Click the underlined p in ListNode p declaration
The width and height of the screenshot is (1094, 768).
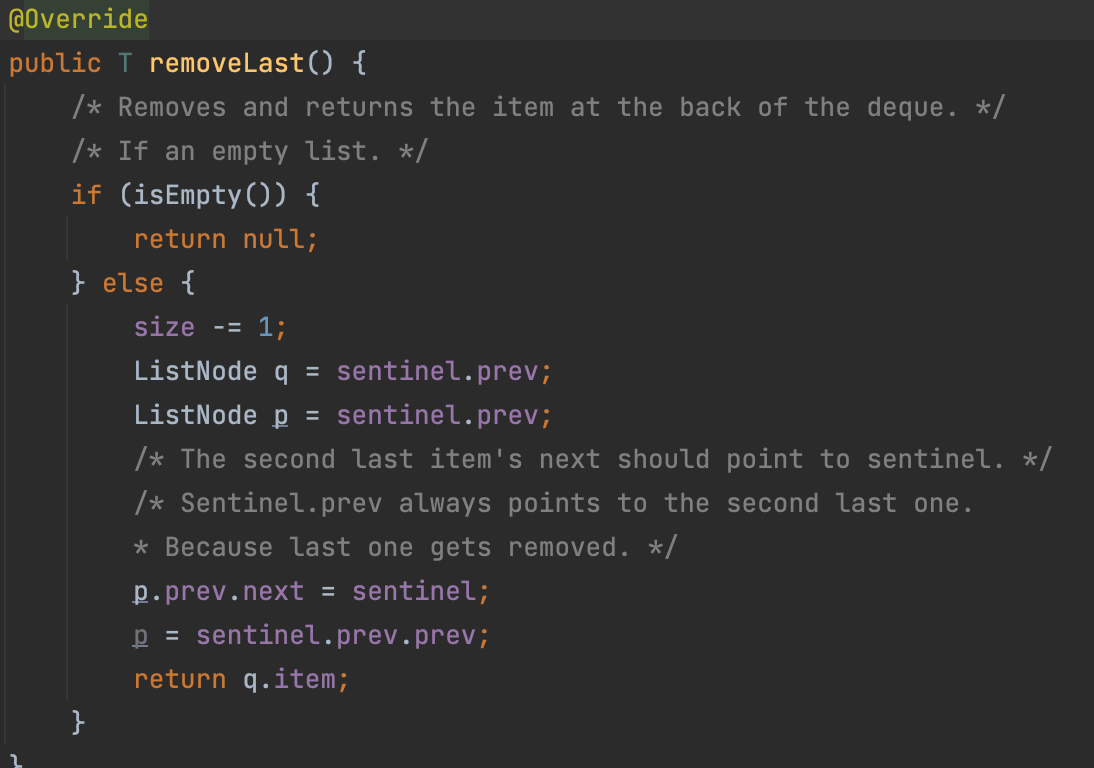(281, 415)
